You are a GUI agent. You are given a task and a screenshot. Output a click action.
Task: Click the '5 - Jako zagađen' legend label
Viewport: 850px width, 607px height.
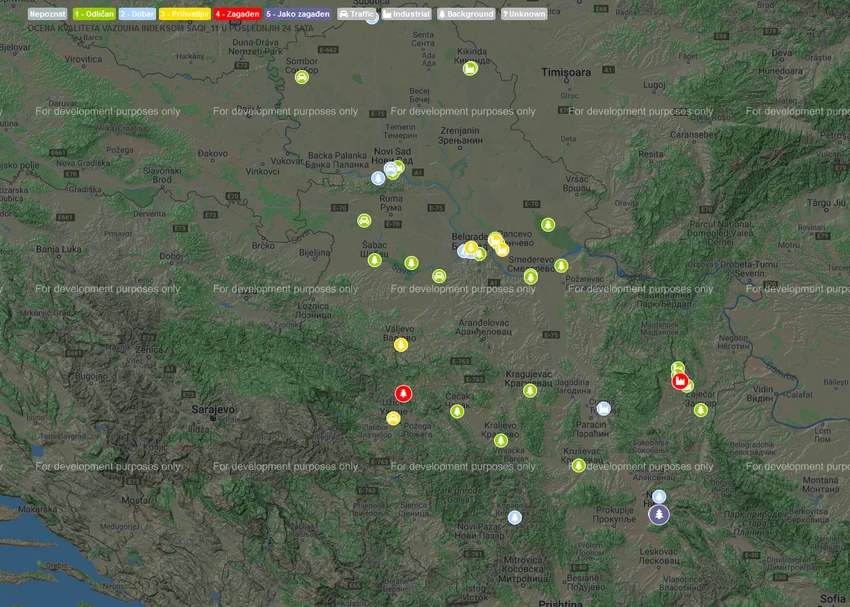(298, 14)
